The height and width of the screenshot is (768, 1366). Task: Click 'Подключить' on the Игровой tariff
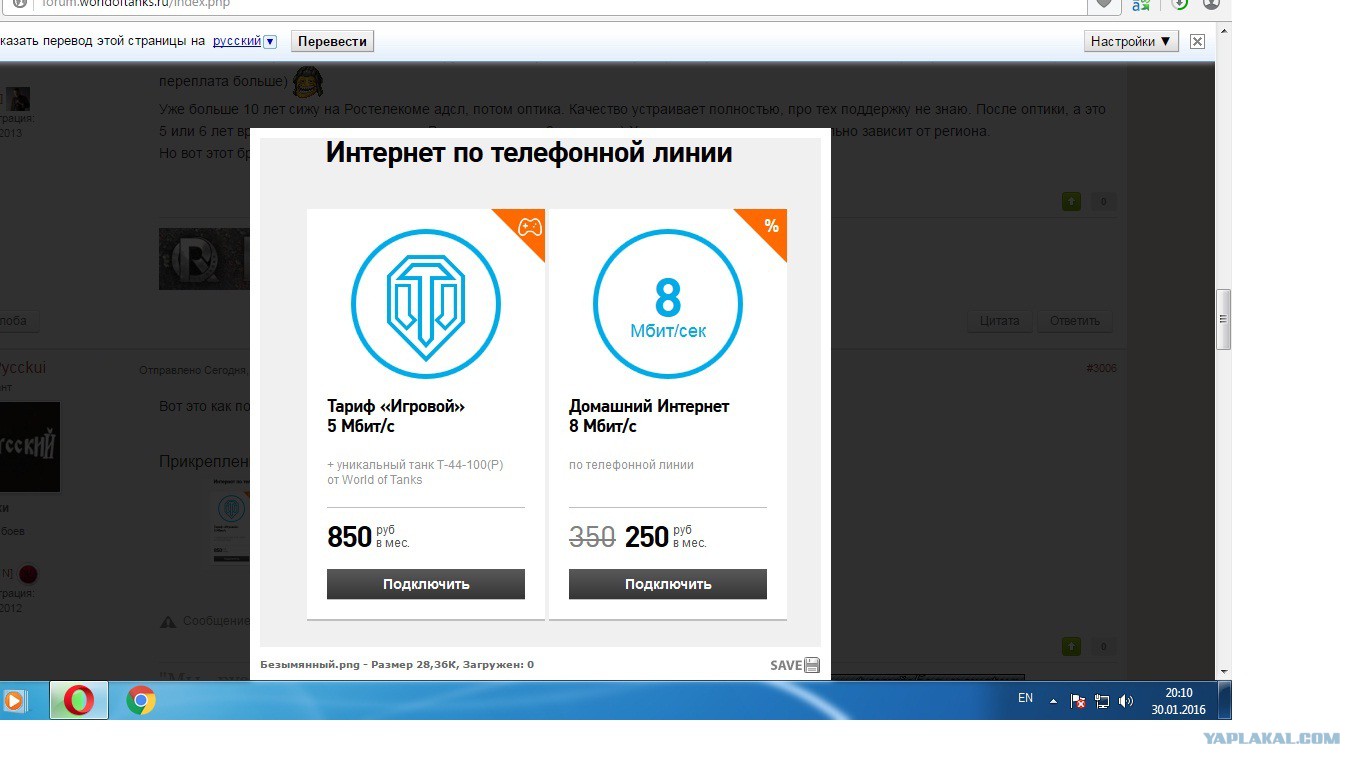pyautogui.click(x=426, y=584)
